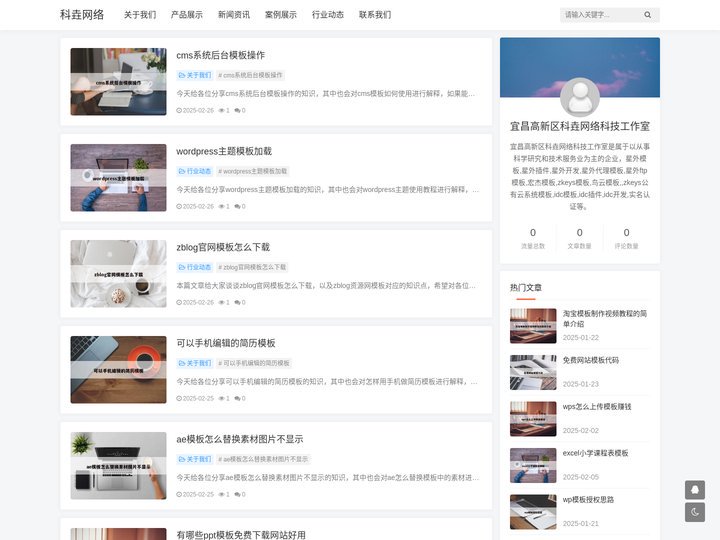This screenshot has height=540, width=720.
Task: Click the 评论数量 stat counter
Action: pos(626,238)
